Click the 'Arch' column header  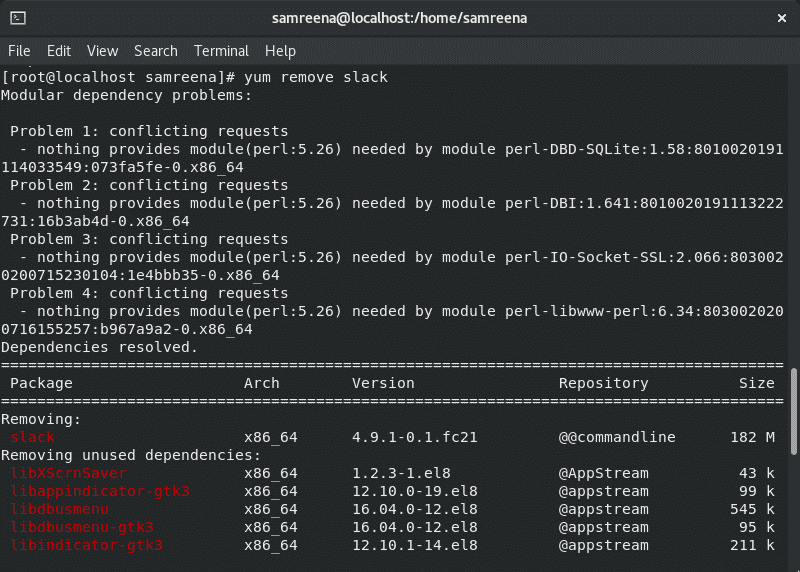[x=262, y=383]
